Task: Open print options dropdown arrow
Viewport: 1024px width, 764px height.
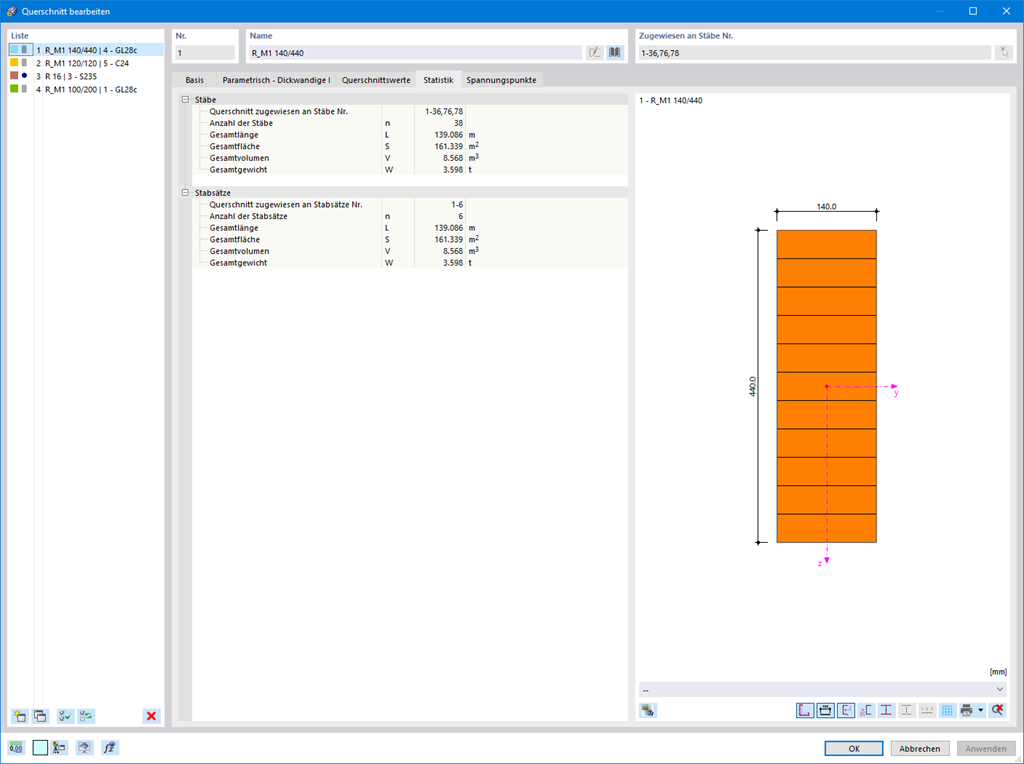Action: (x=981, y=710)
